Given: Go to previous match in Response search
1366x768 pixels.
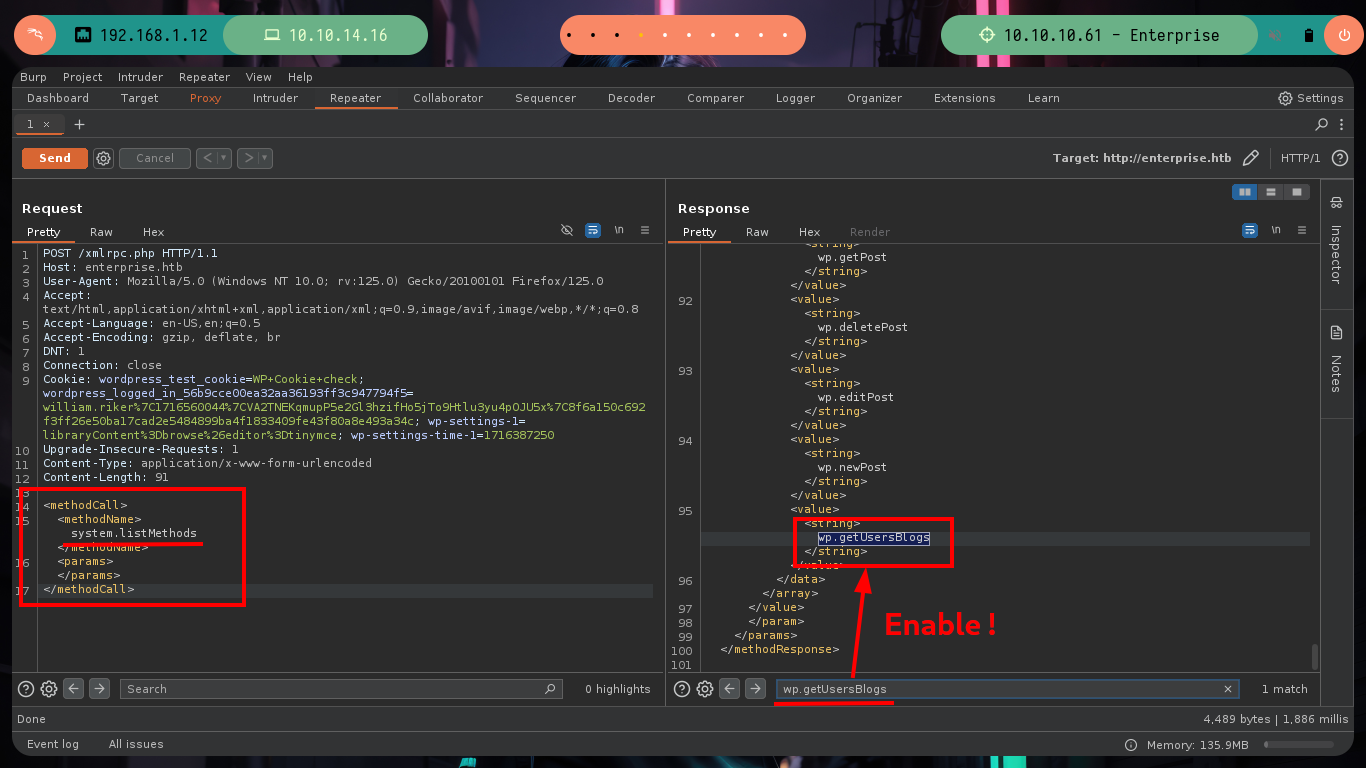Looking at the screenshot, I should (730, 689).
